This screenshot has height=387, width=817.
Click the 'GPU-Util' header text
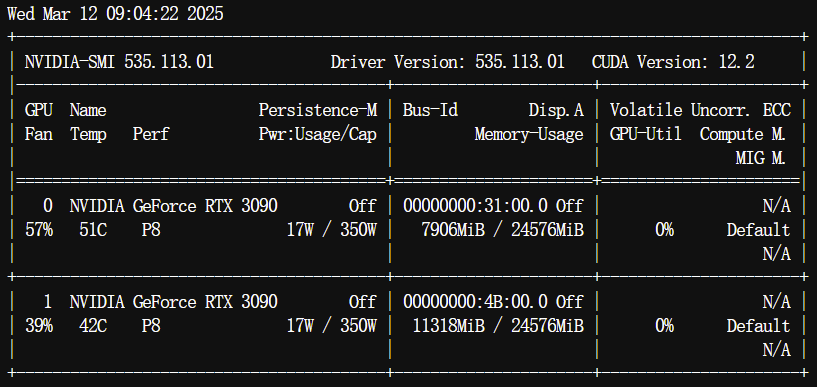[x=646, y=134]
